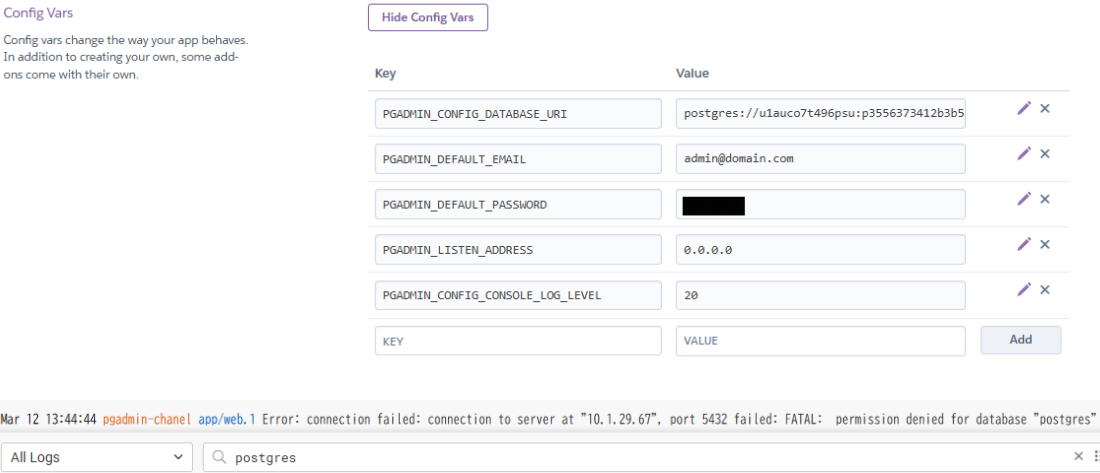Remove the PGADMIN_CONFIG_CONSOLE_LOG_LEVEL variable

1045,289
